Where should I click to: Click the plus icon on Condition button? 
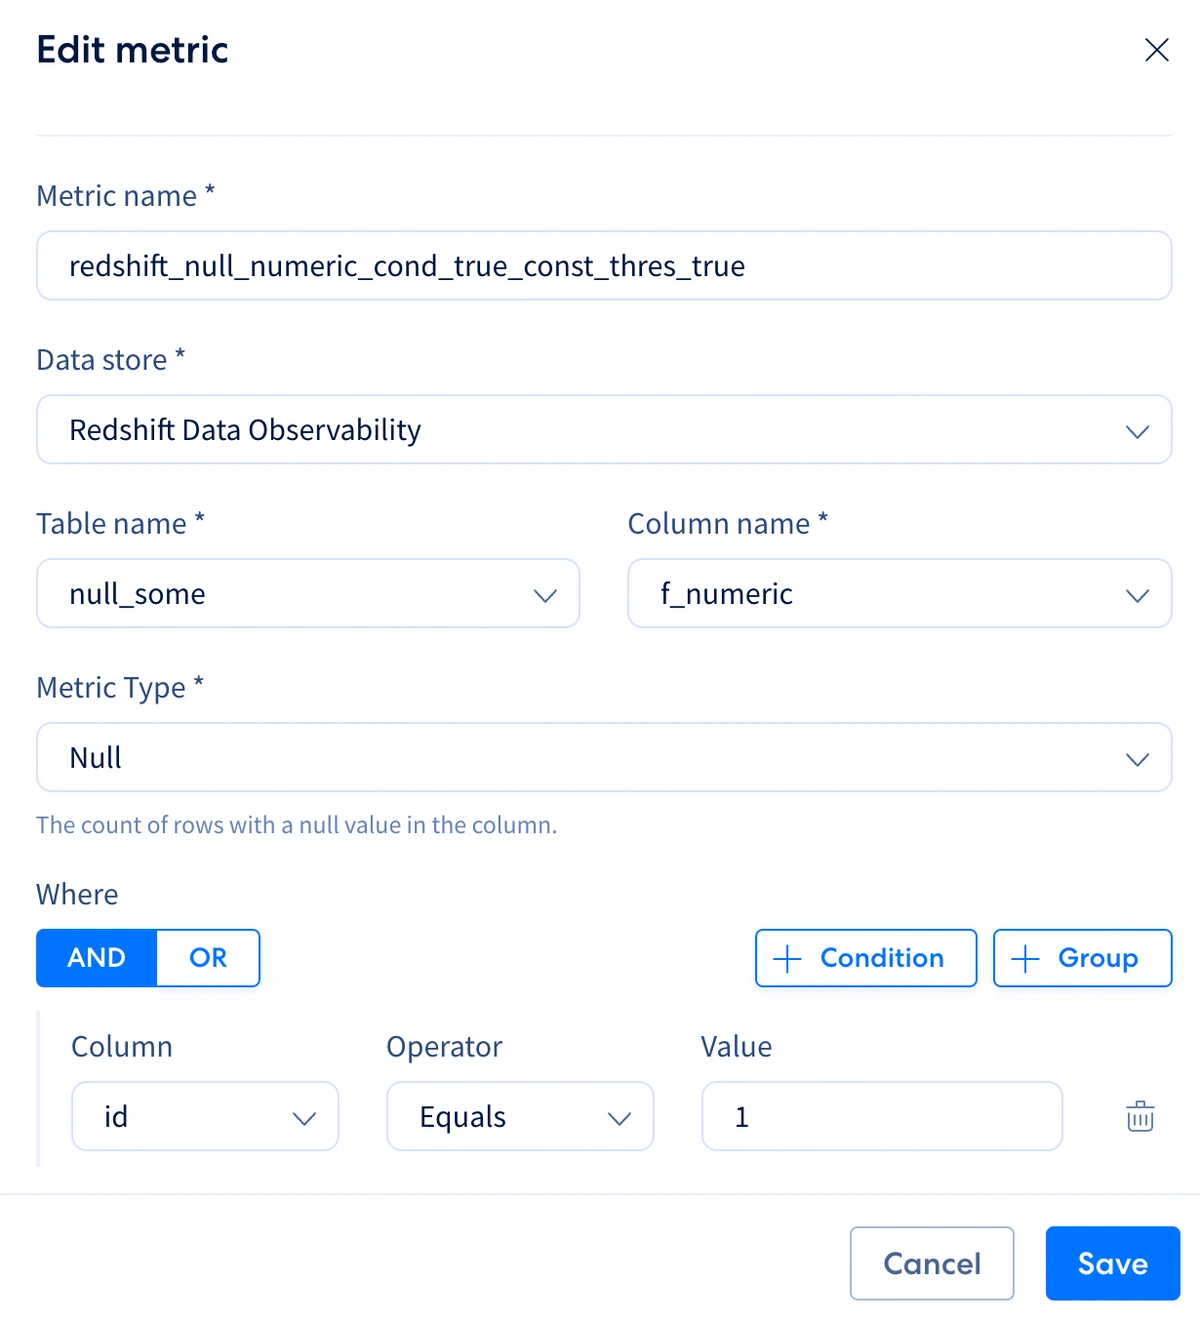[x=788, y=959]
